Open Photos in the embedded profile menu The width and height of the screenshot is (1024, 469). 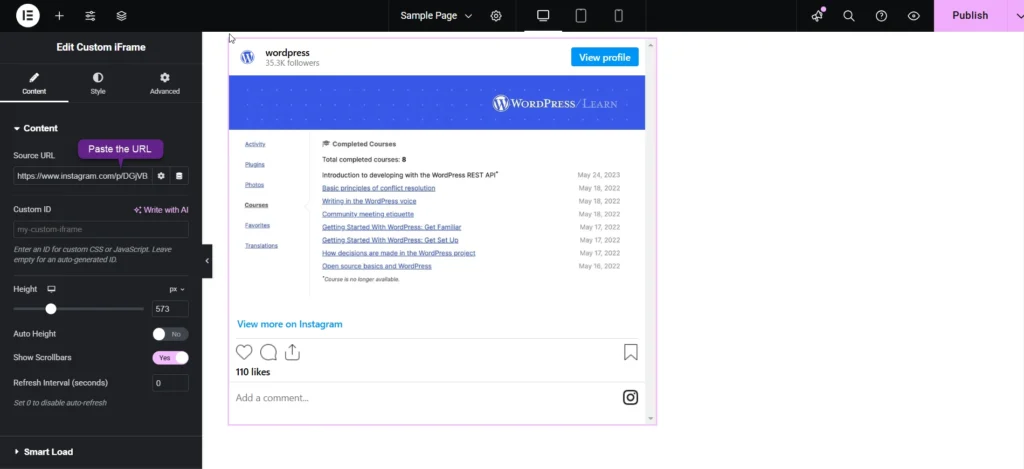(255, 185)
